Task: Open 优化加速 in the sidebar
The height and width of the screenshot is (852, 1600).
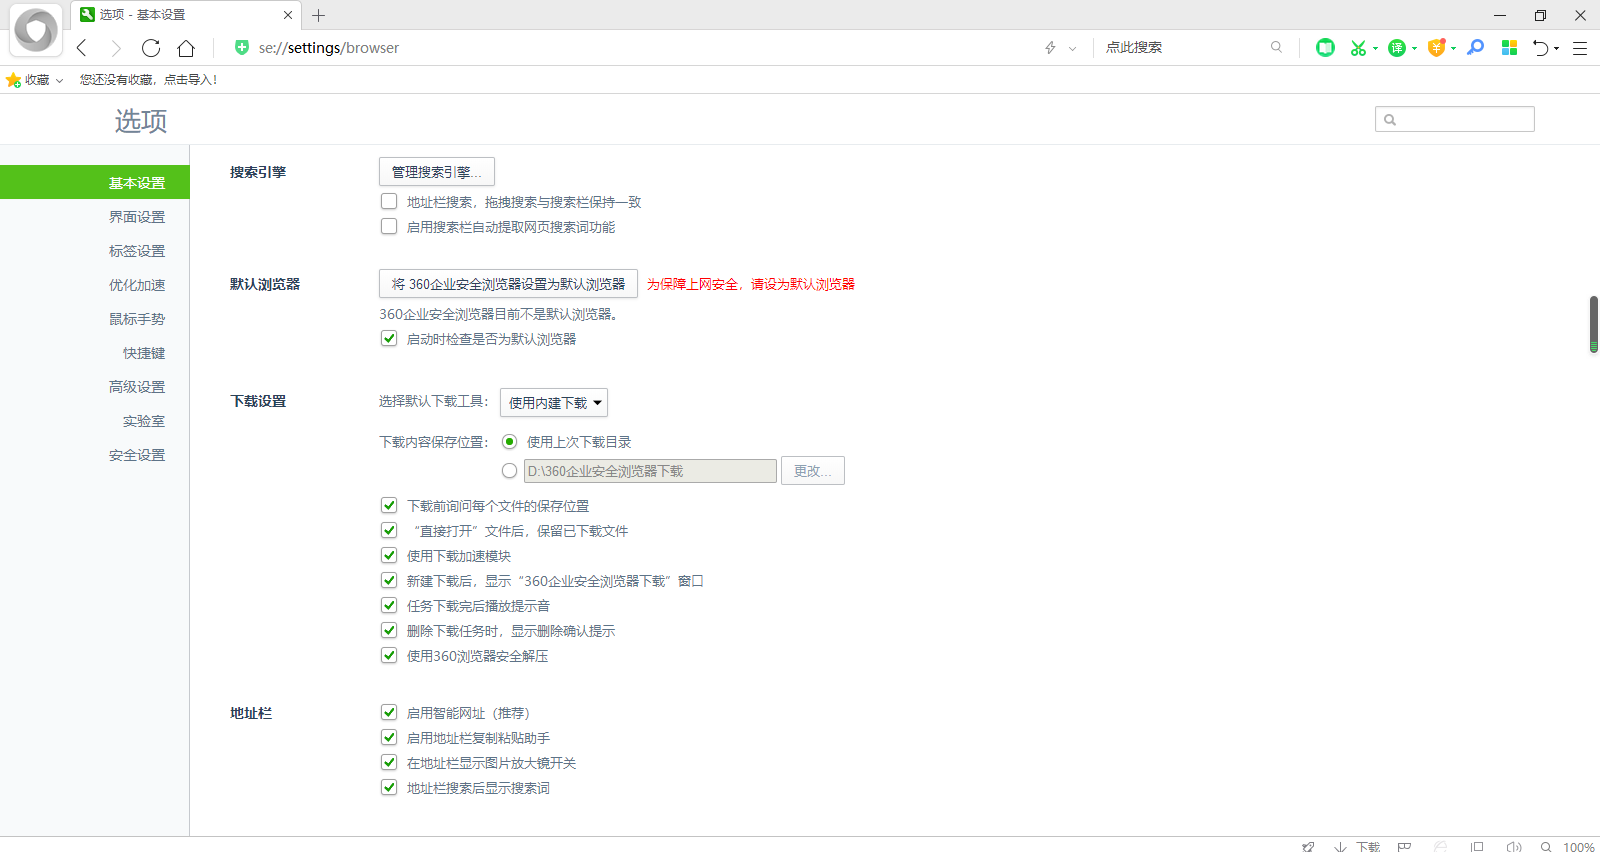Action: 137,285
